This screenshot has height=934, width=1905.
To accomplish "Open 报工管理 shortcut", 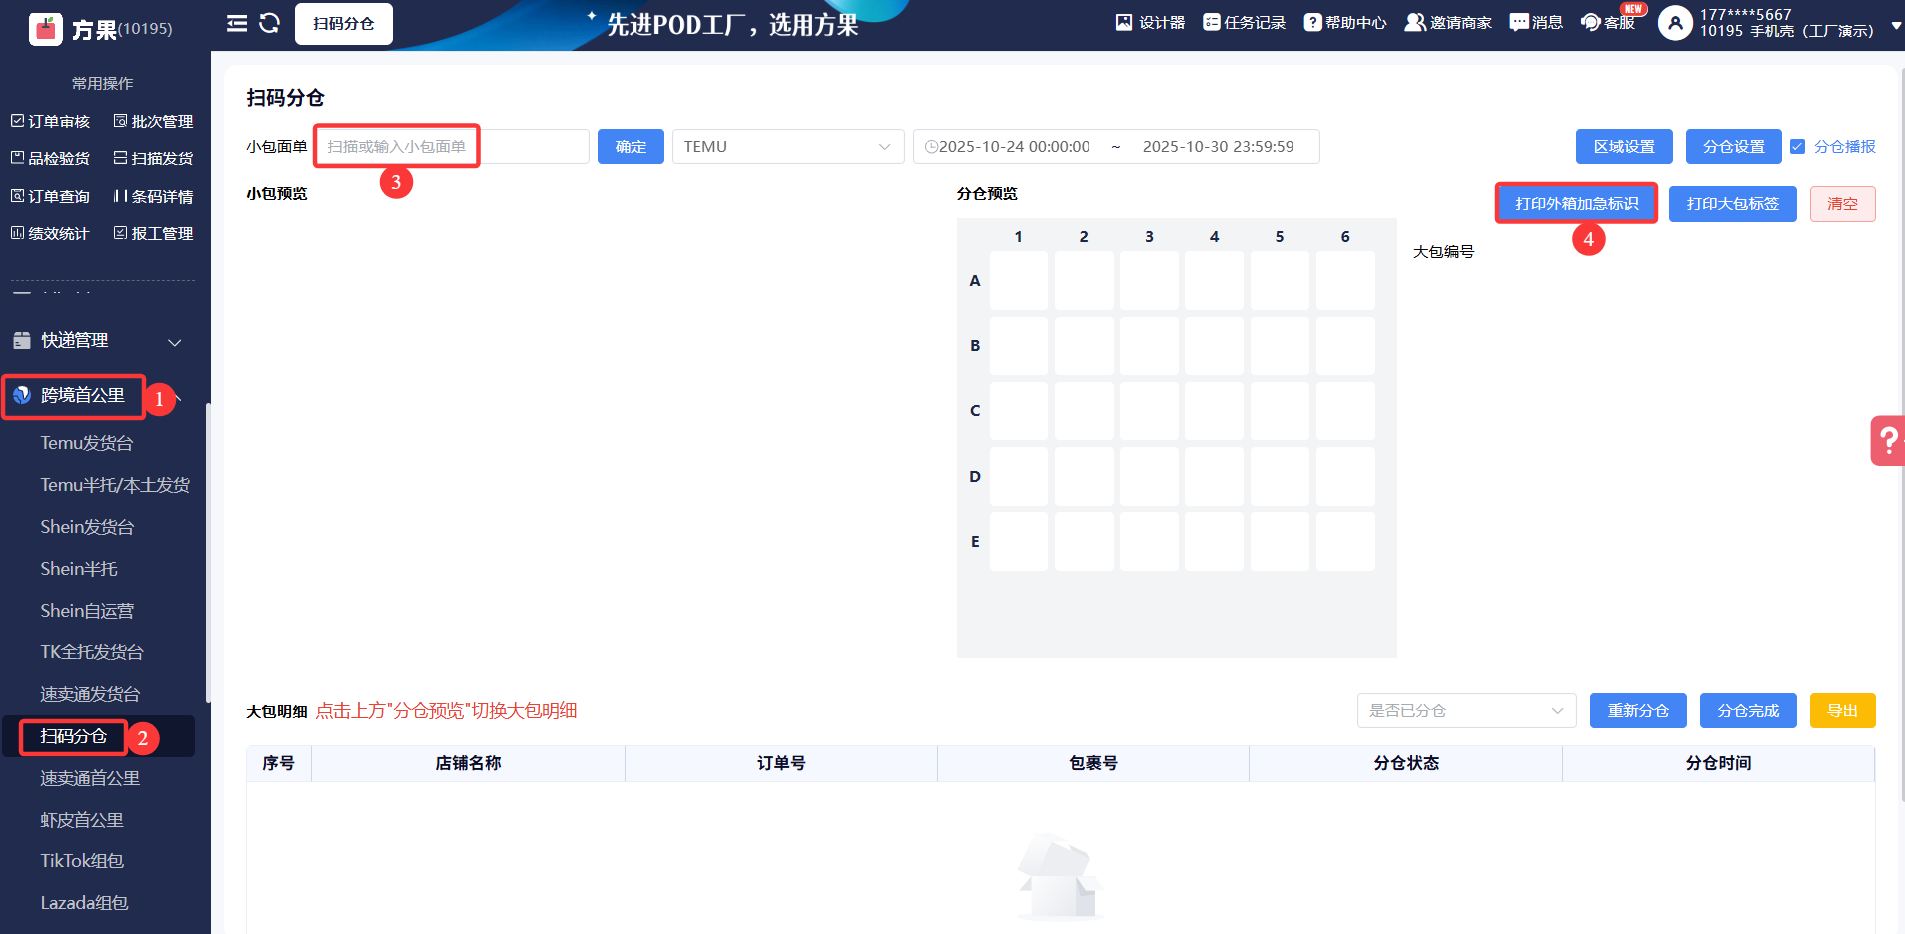I will (153, 233).
